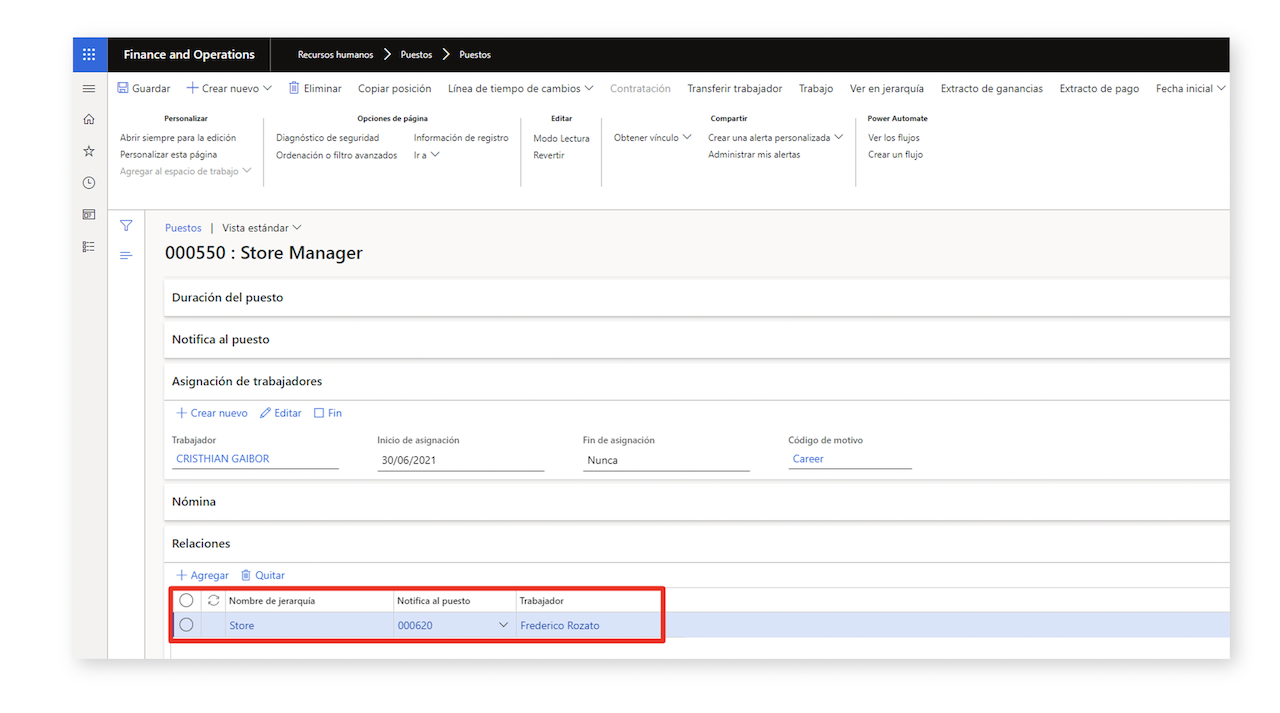Expand Obtener vínculo dropdown

653,138
